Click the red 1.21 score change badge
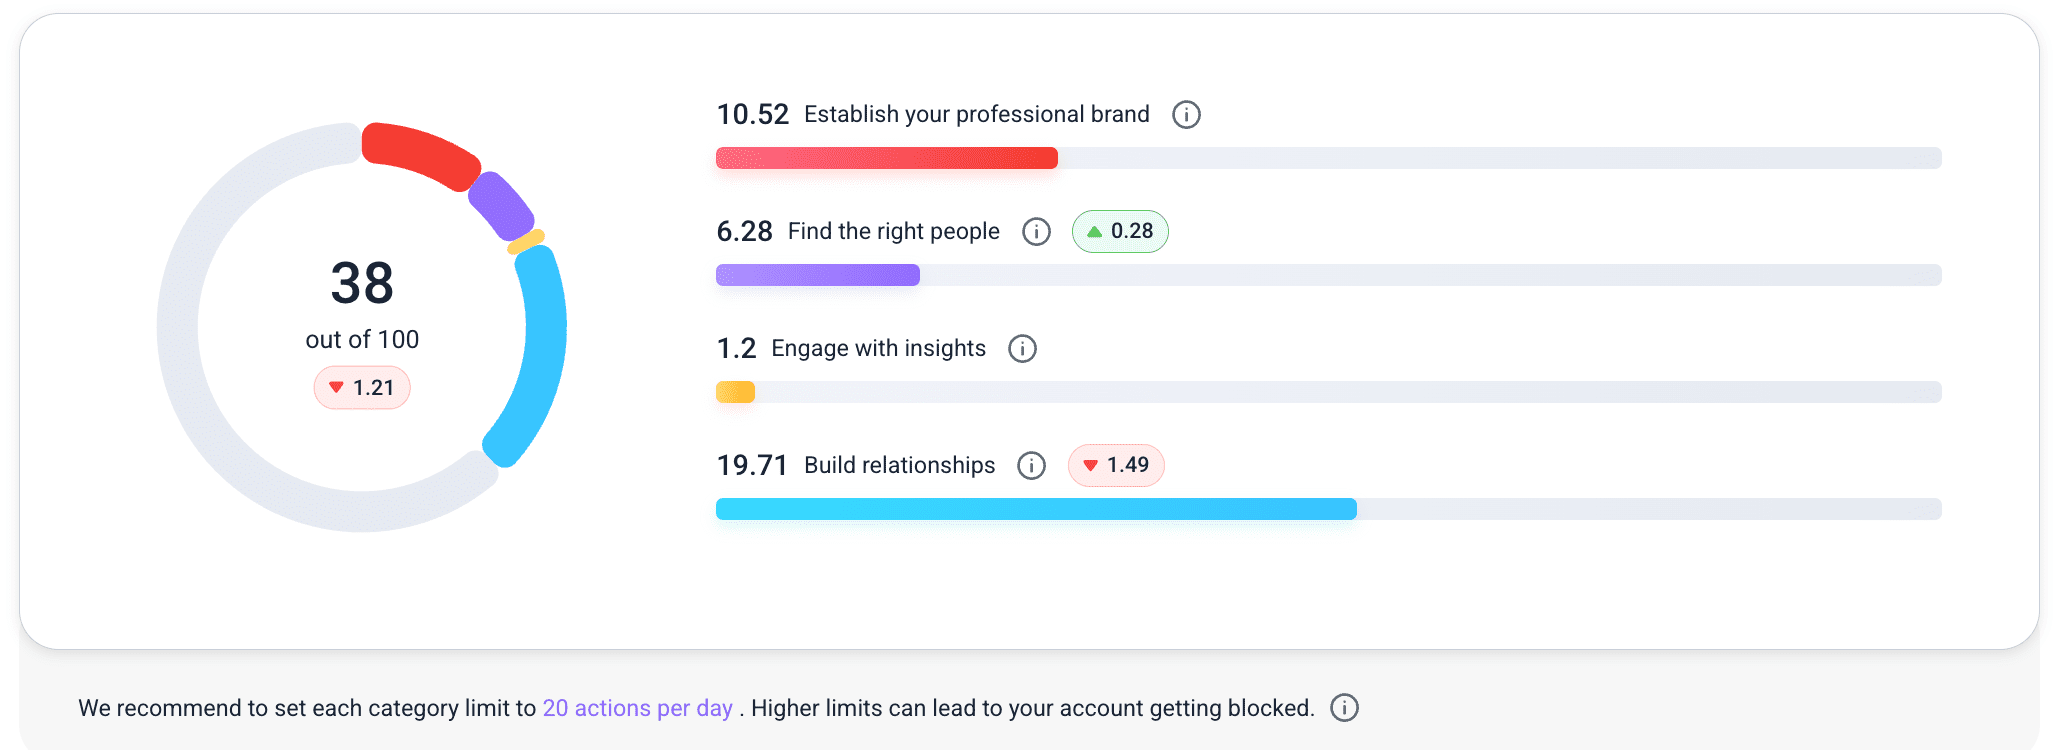 coord(362,388)
